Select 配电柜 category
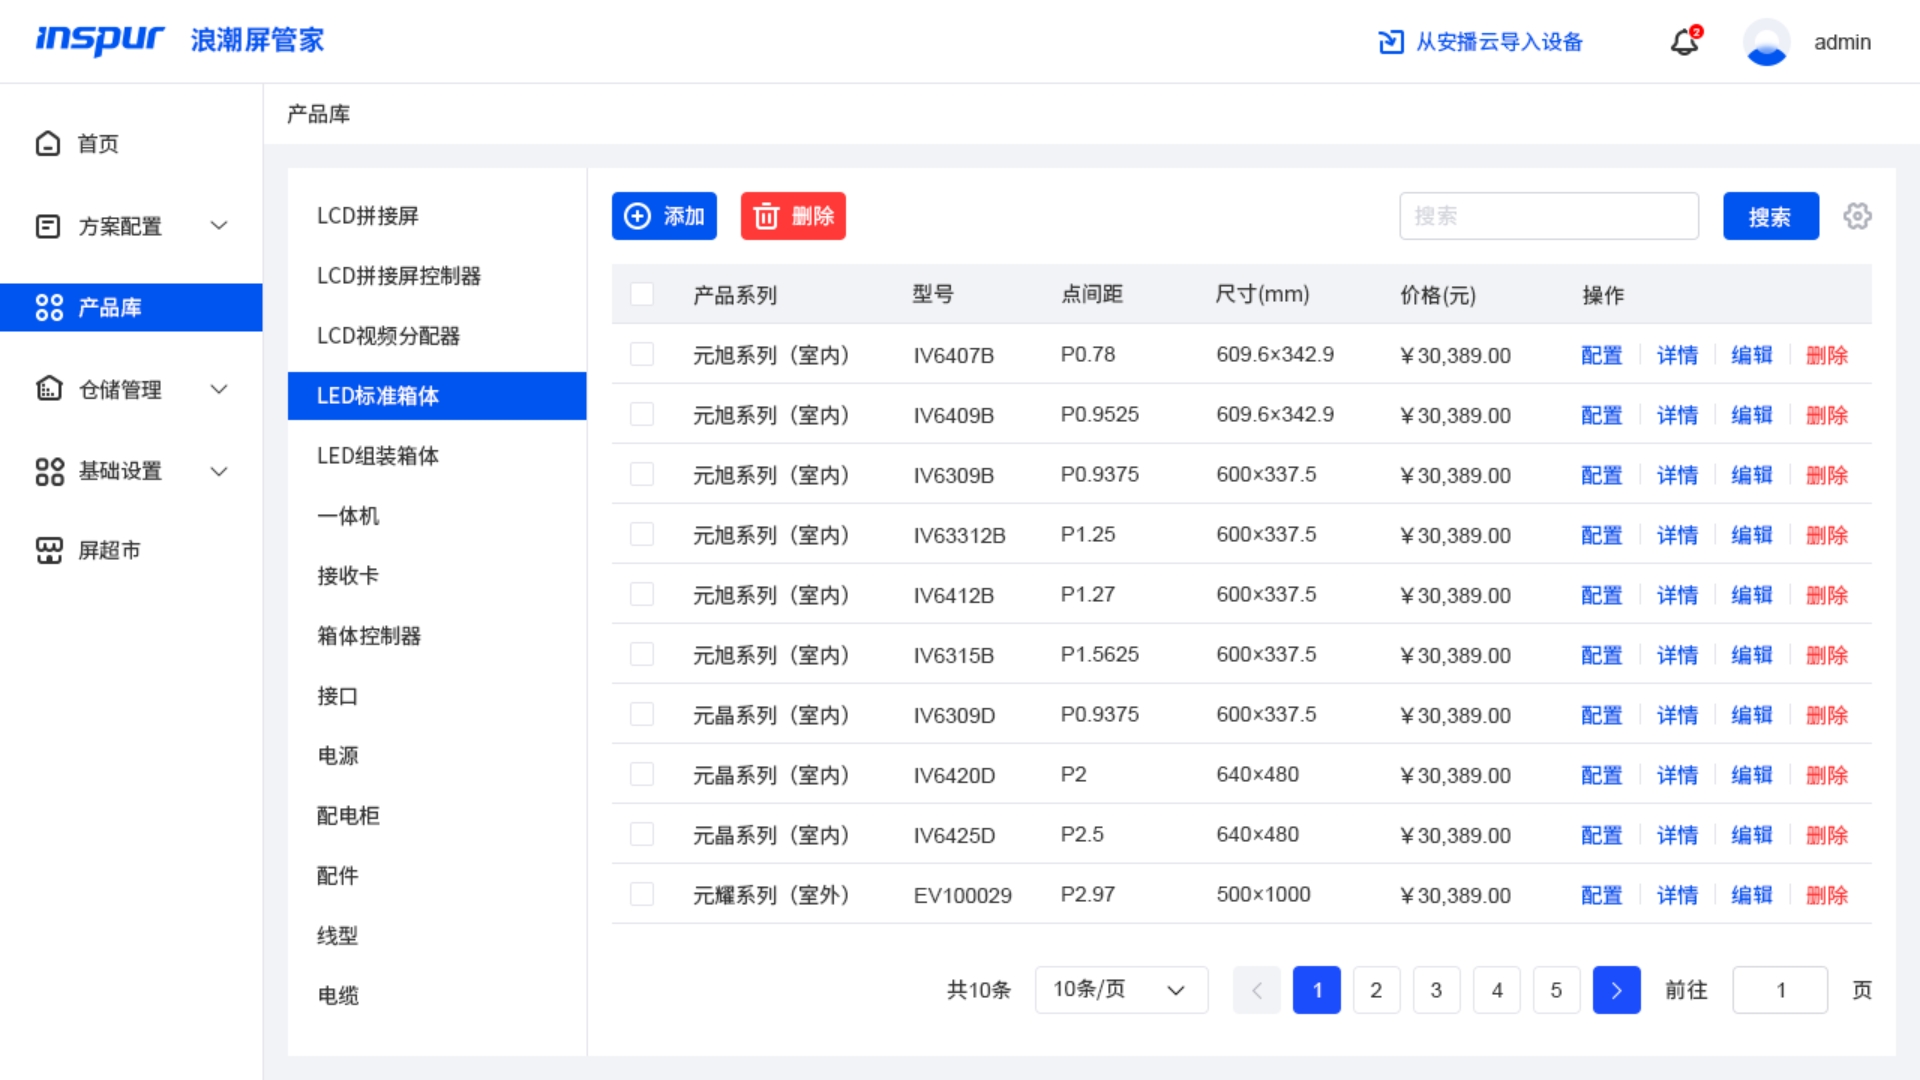 (x=437, y=816)
